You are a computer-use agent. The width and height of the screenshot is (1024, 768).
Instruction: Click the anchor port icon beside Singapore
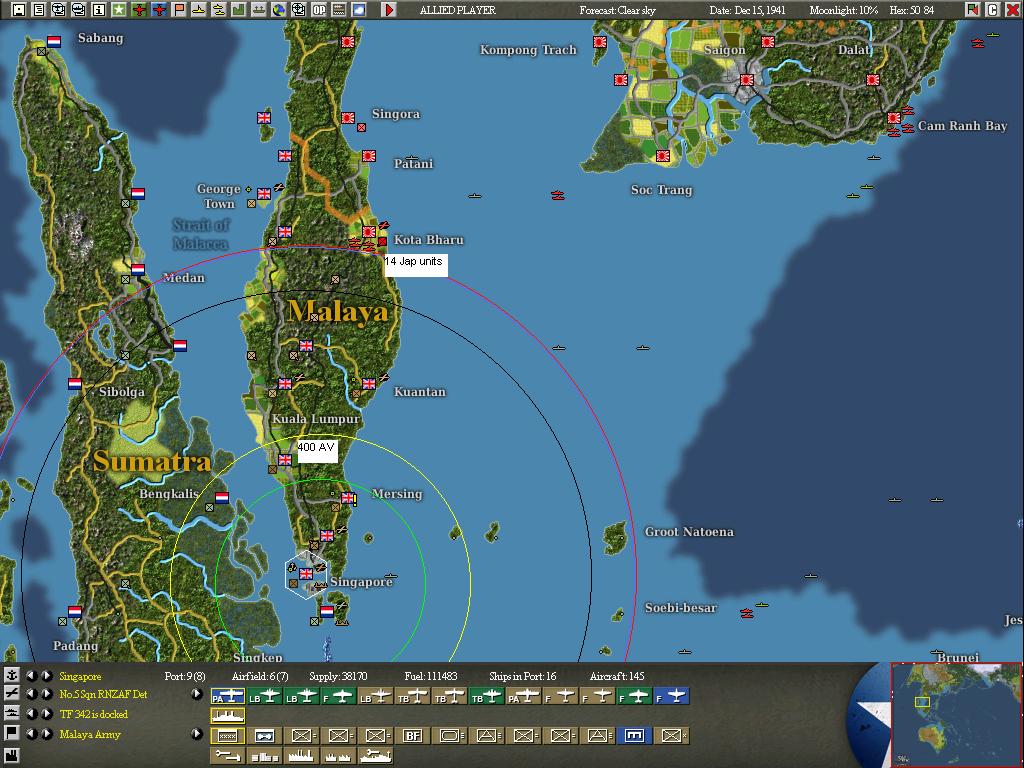11,675
